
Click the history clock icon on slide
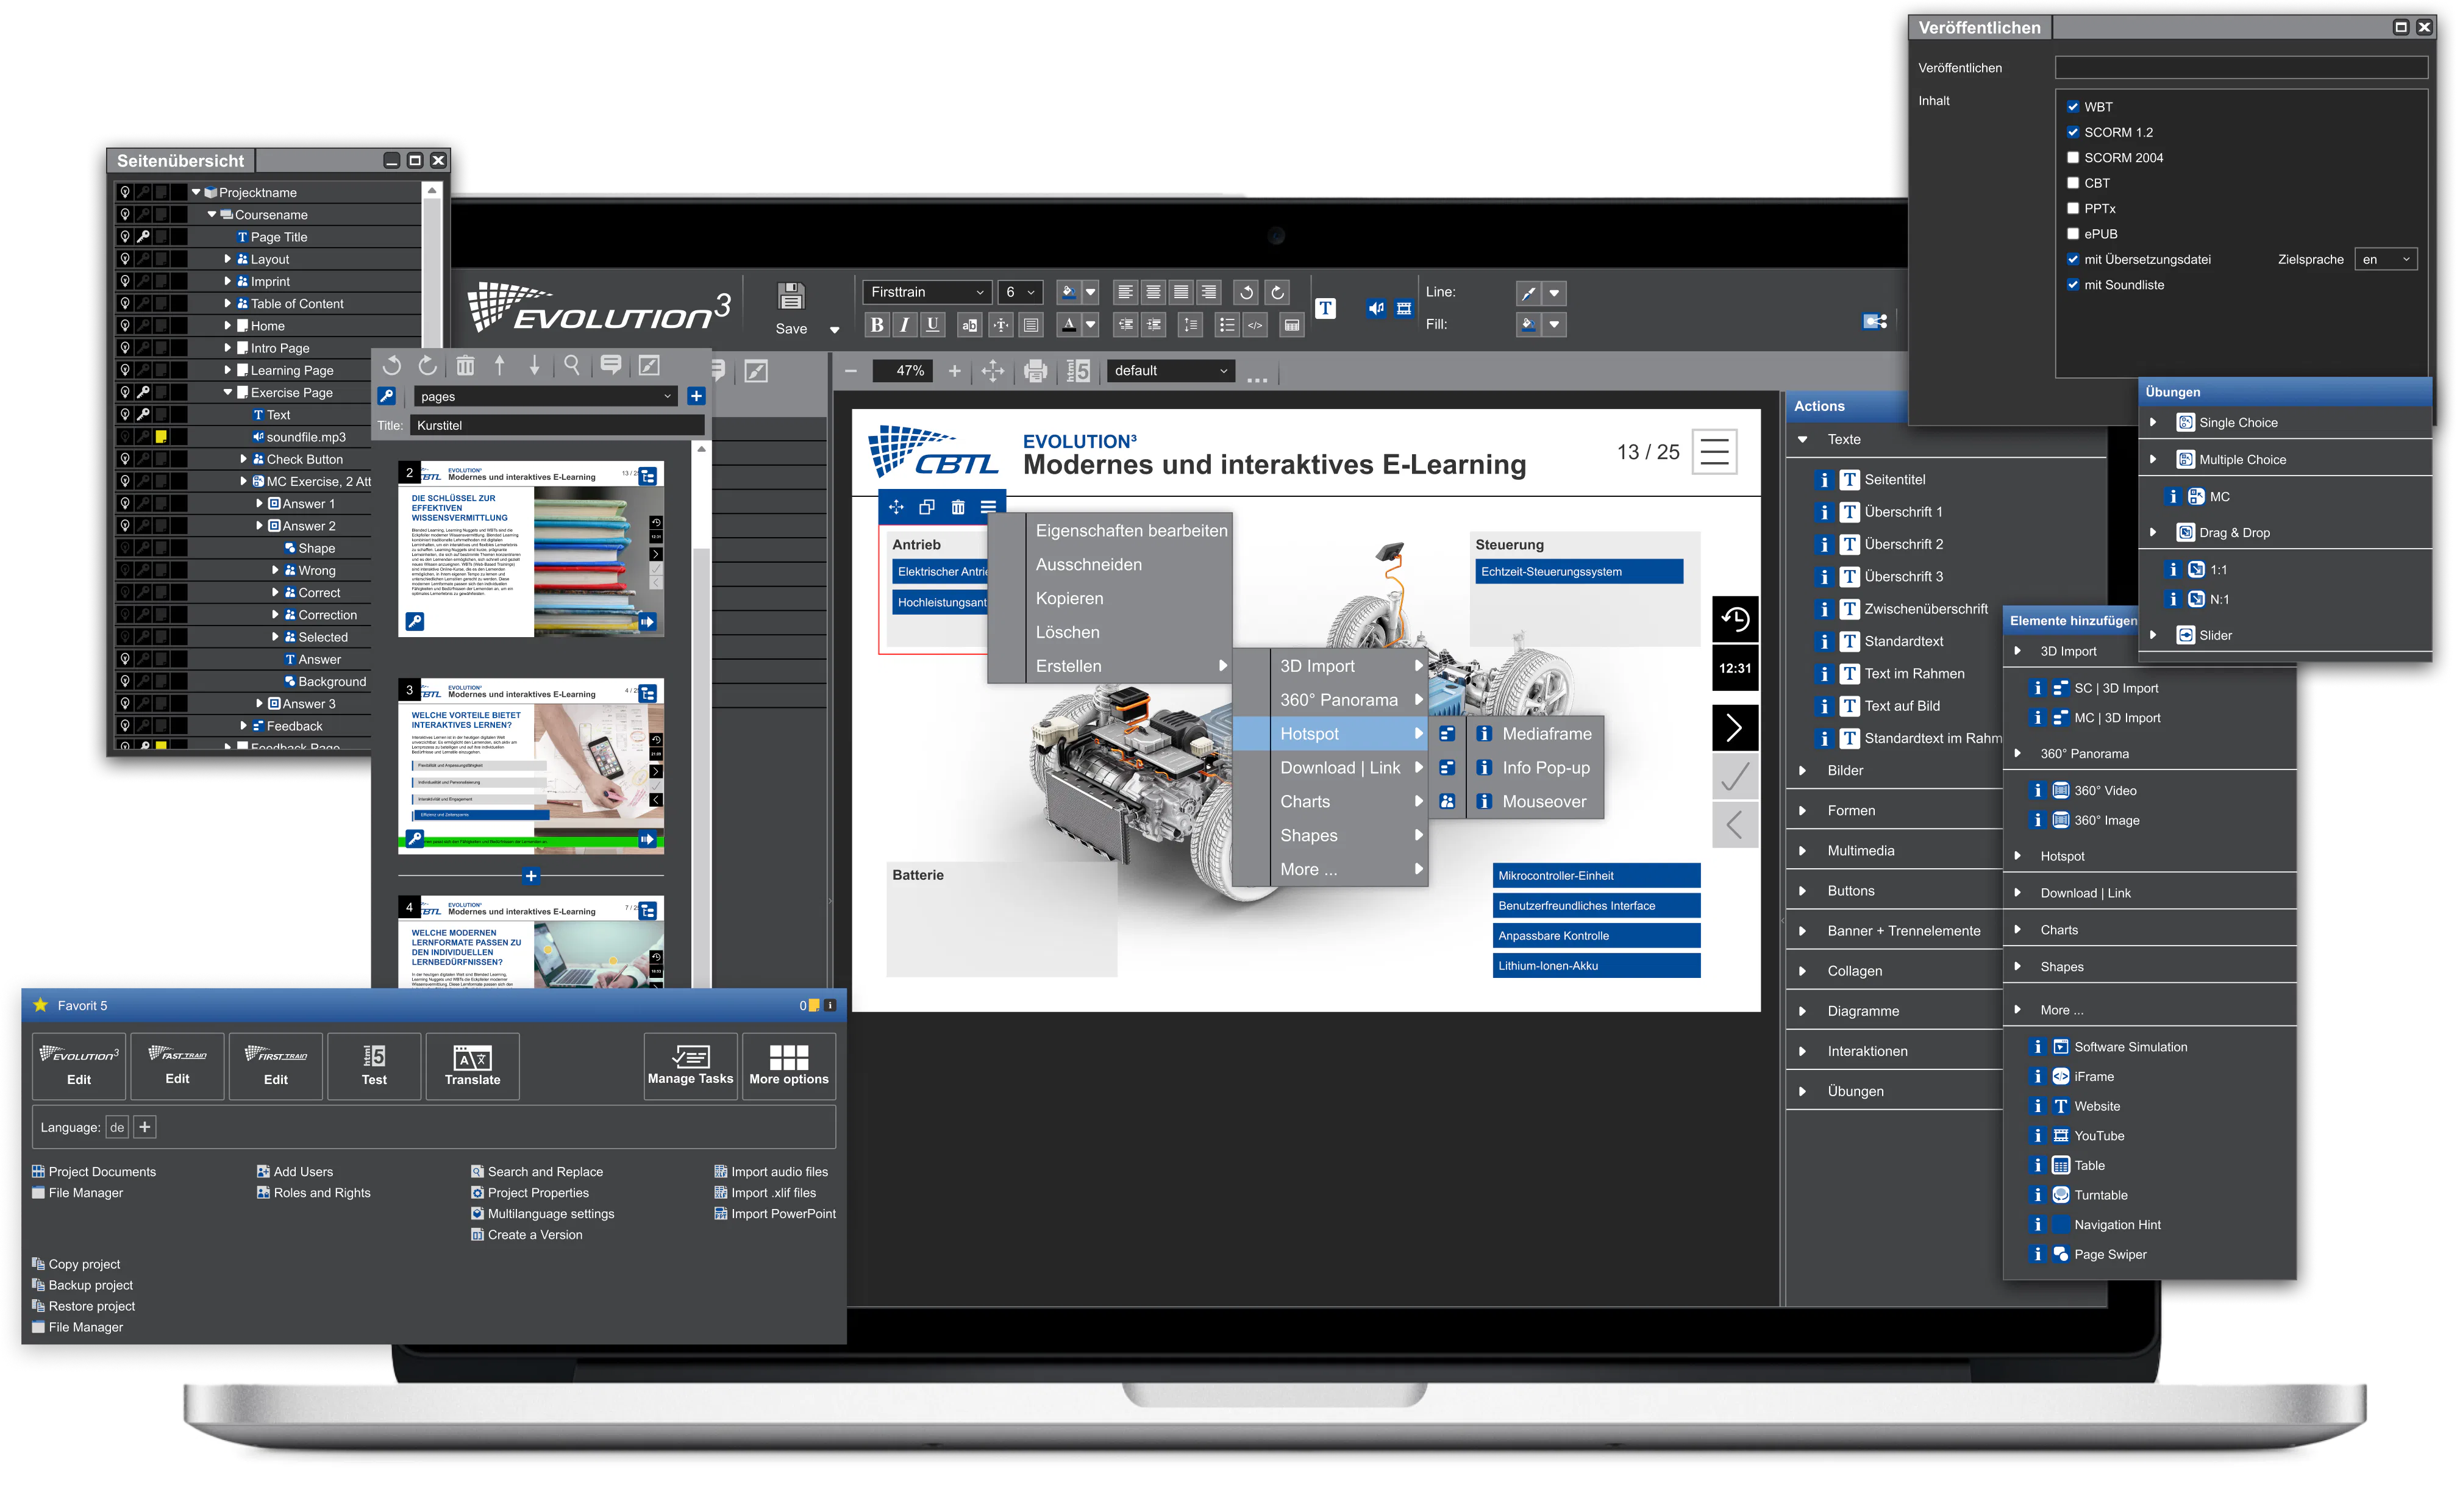(1735, 619)
